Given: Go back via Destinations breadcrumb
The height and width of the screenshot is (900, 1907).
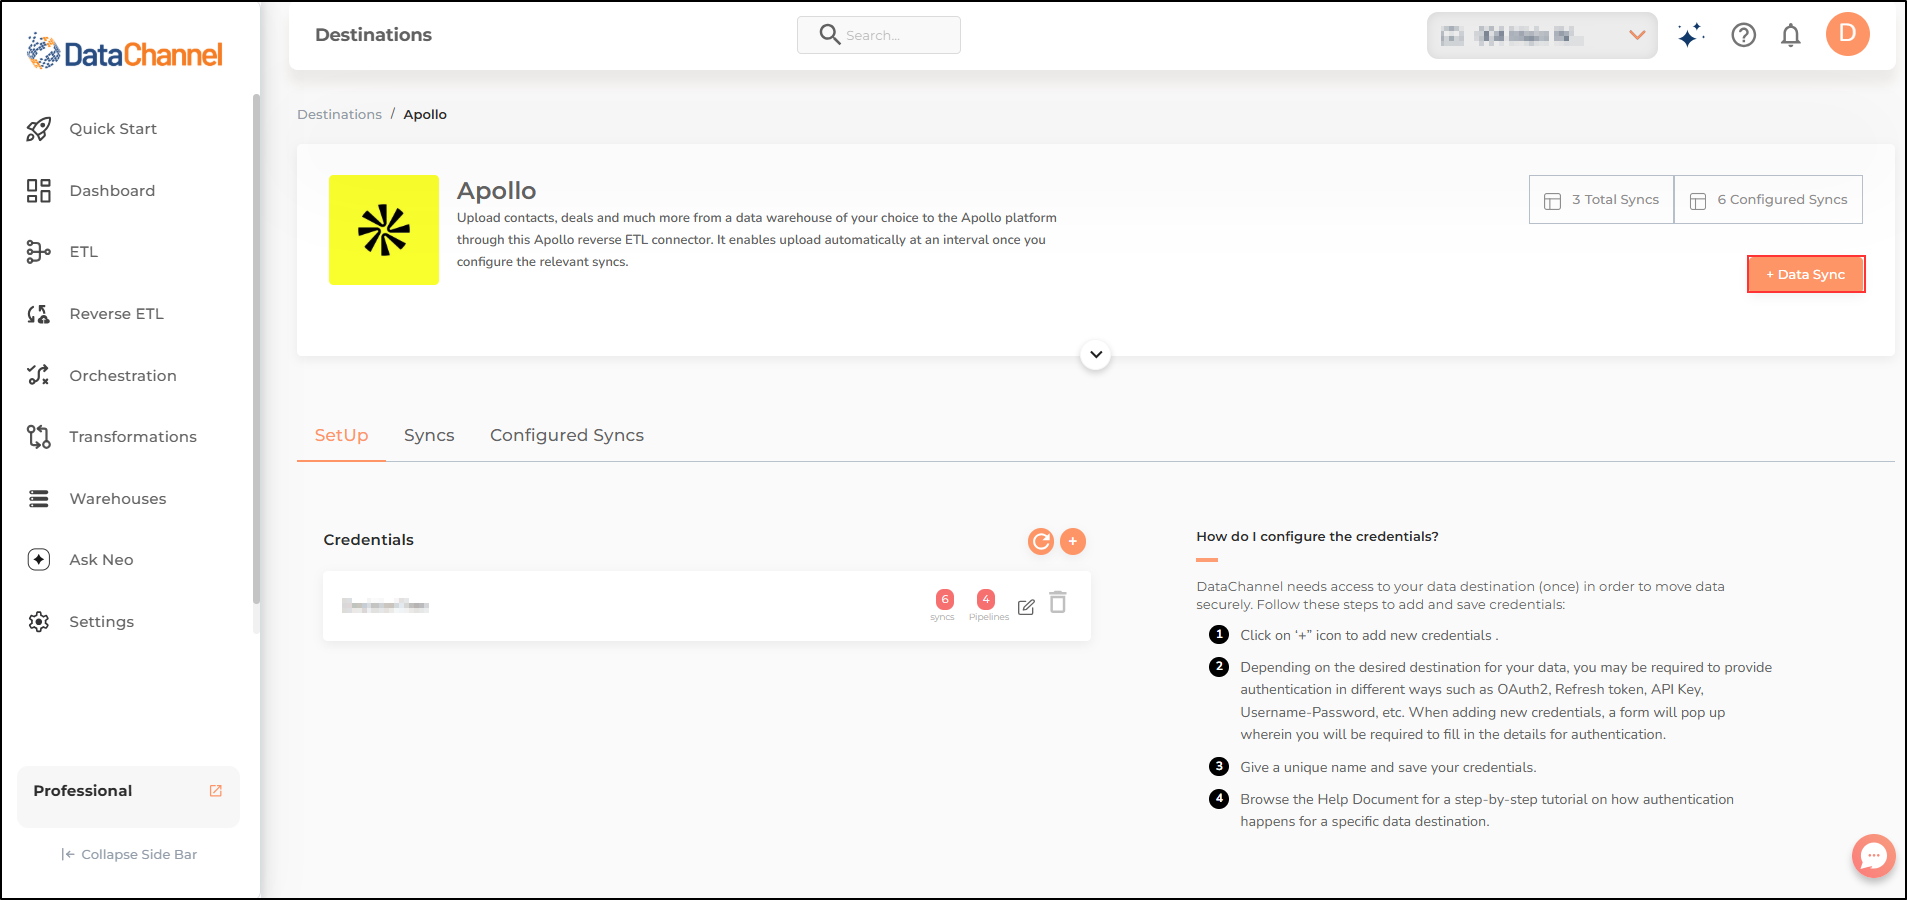Looking at the screenshot, I should [339, 114].
